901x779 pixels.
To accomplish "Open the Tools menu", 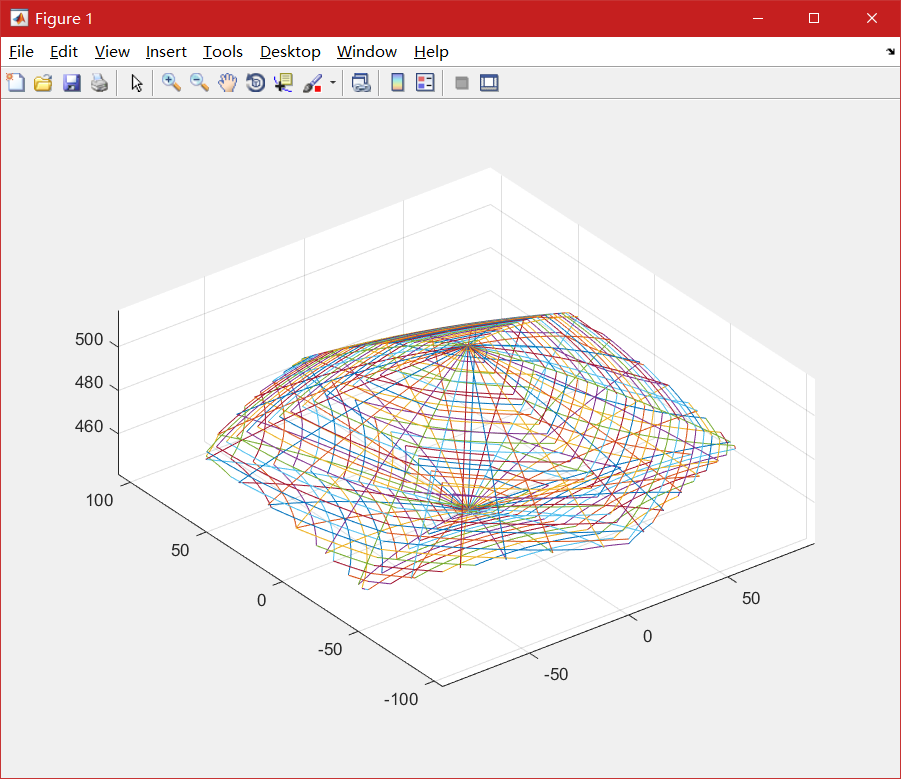I will pos(223,52).
